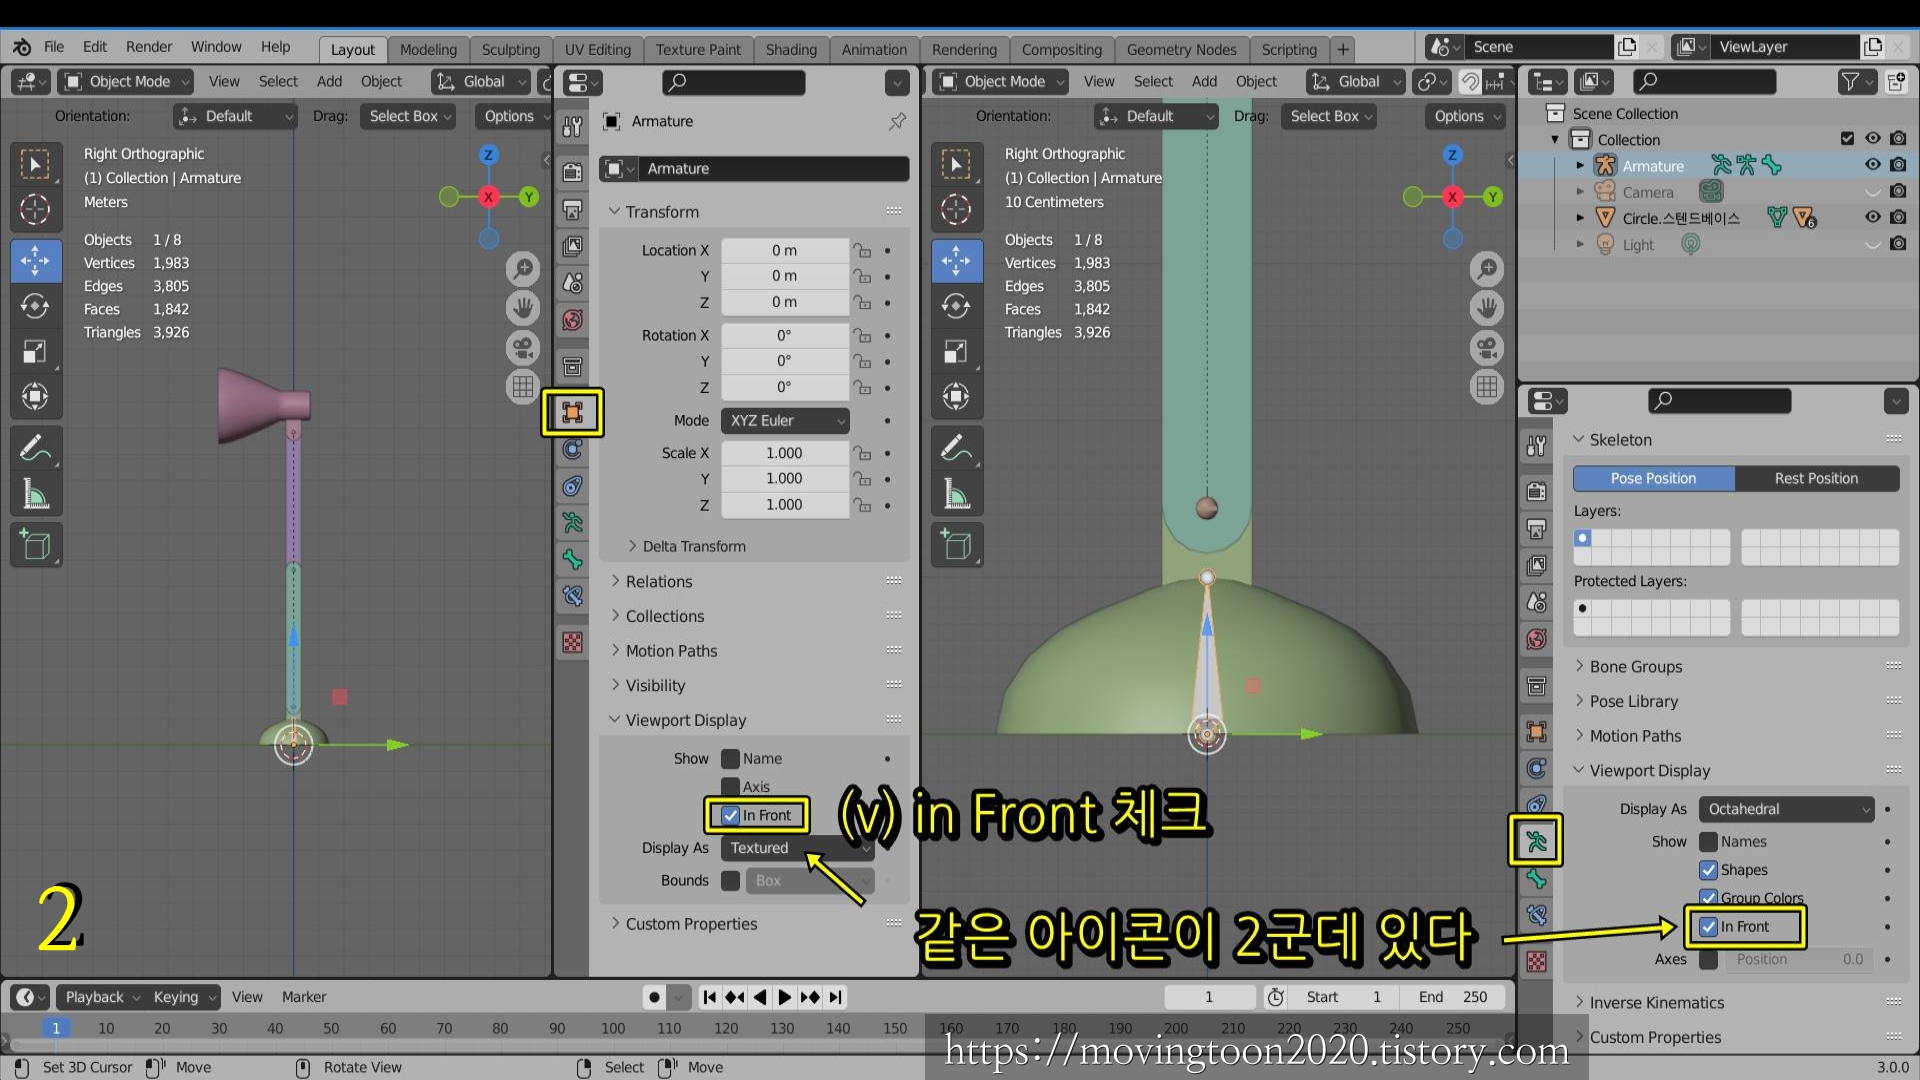
Task: Click the first armature layer cell
Action: 1583,538
